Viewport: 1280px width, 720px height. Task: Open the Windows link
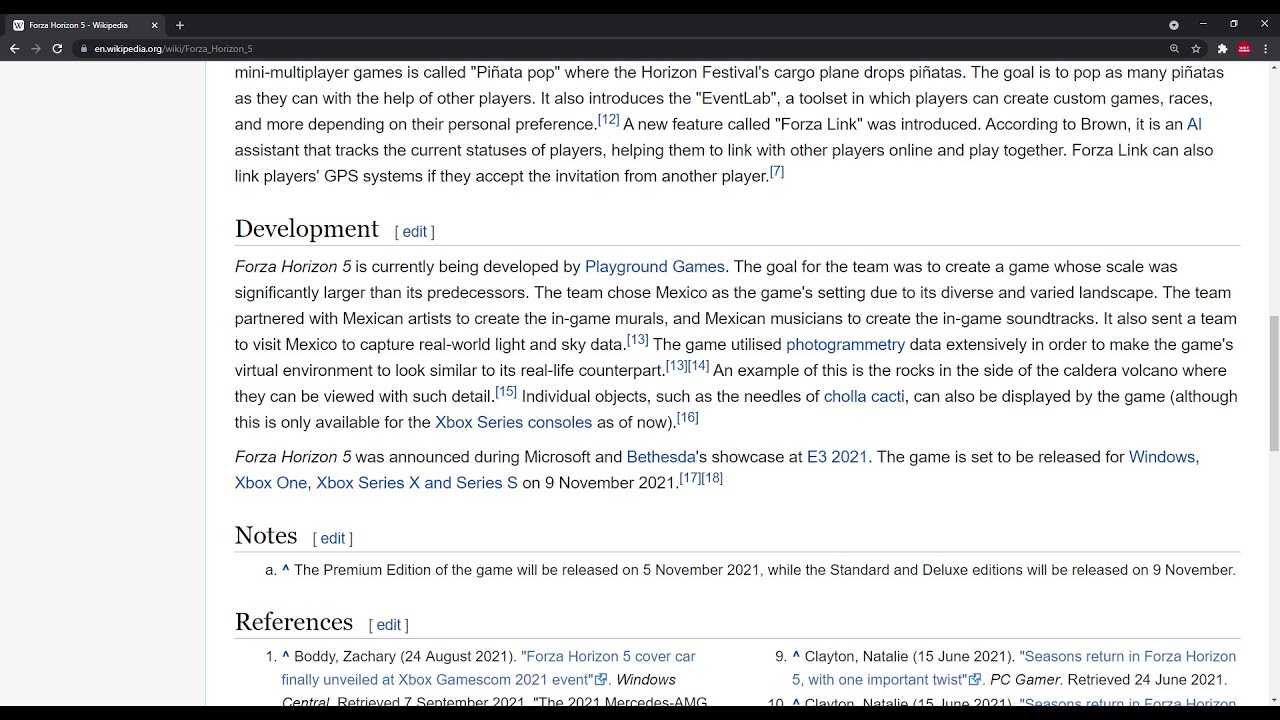1162,457
